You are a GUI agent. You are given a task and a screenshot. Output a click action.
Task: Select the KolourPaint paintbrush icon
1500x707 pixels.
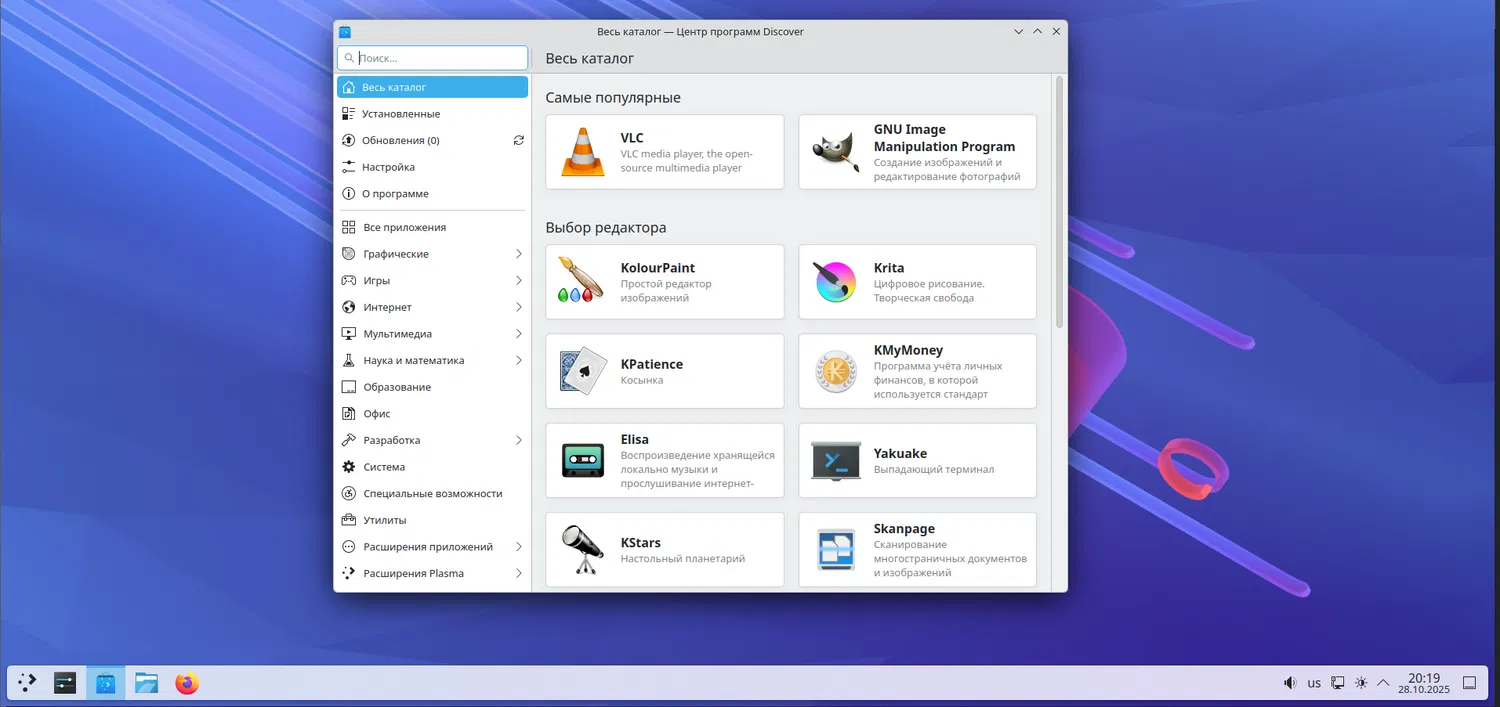click(x=582, y=282)
